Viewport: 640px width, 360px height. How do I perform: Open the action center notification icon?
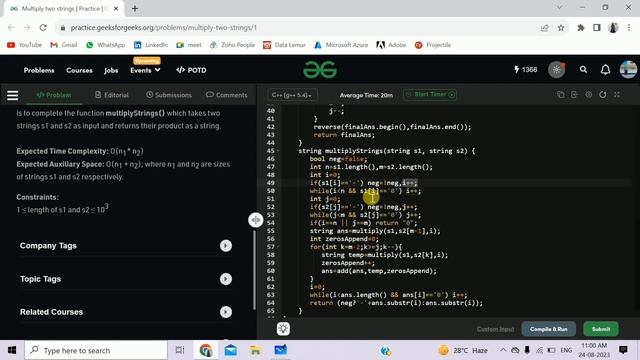pos(623,350)
